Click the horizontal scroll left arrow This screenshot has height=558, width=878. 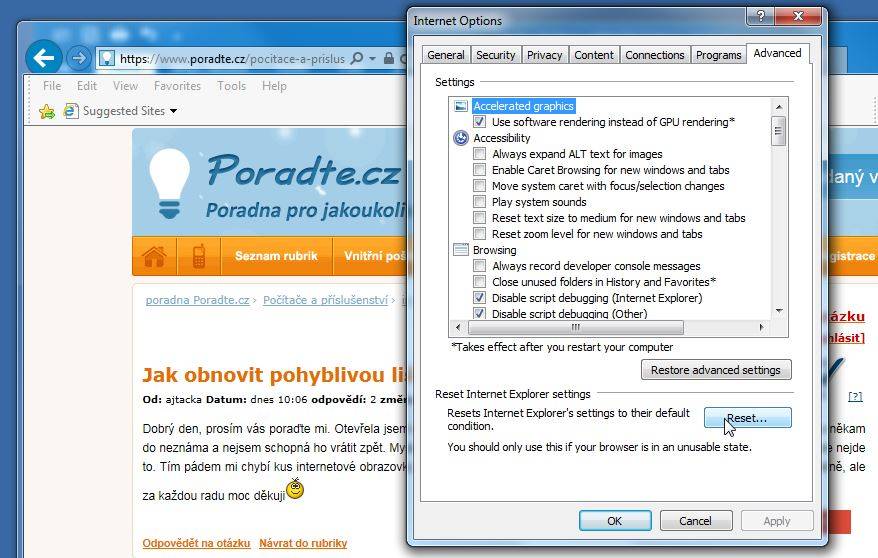459,327
